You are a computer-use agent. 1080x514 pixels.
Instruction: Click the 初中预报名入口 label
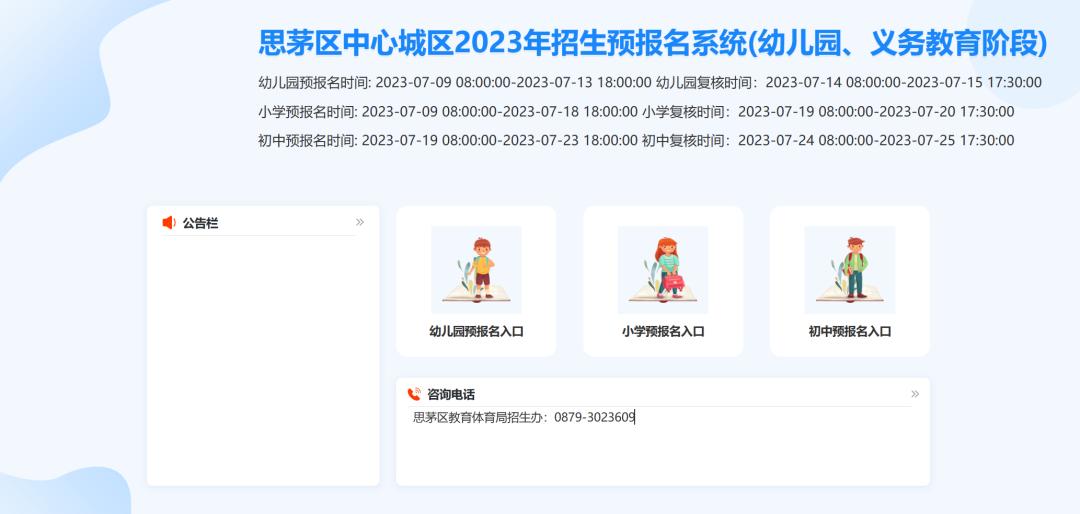(850, 331)
